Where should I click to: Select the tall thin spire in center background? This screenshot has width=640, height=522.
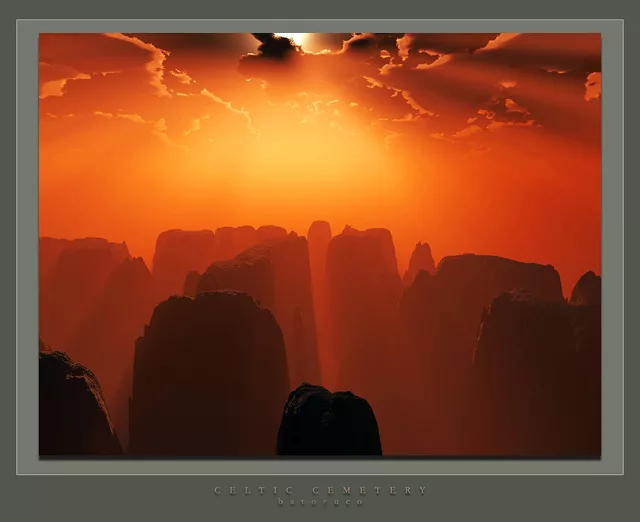coord(319,260)
